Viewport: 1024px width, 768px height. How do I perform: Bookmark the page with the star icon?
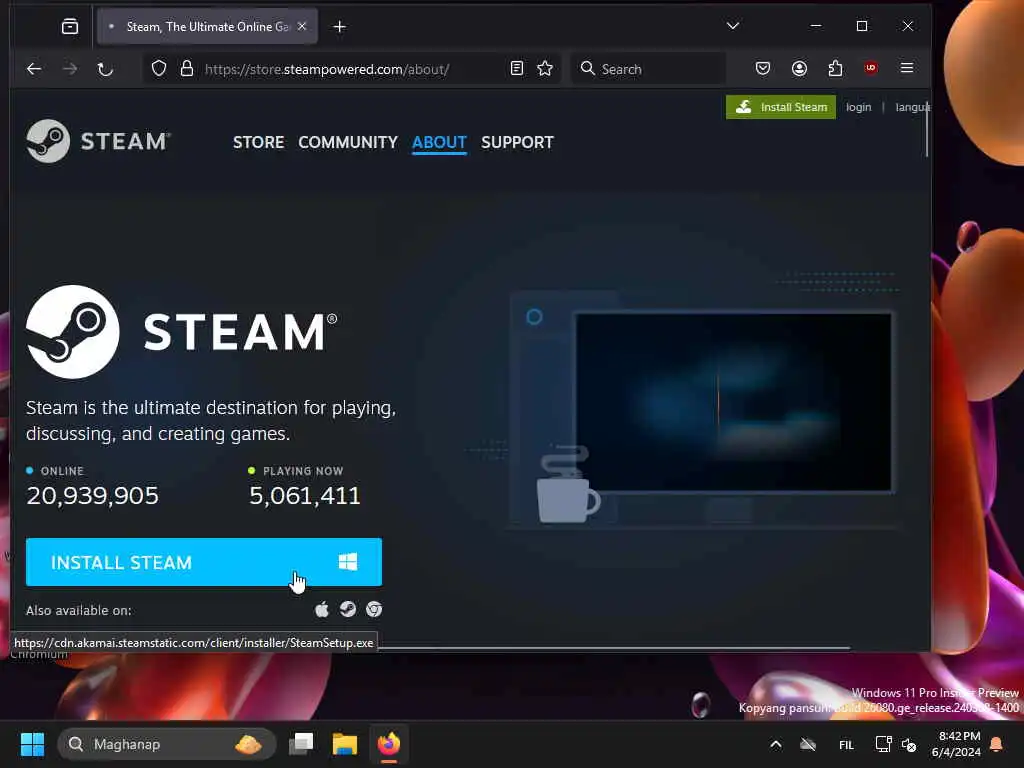[545, 69]
